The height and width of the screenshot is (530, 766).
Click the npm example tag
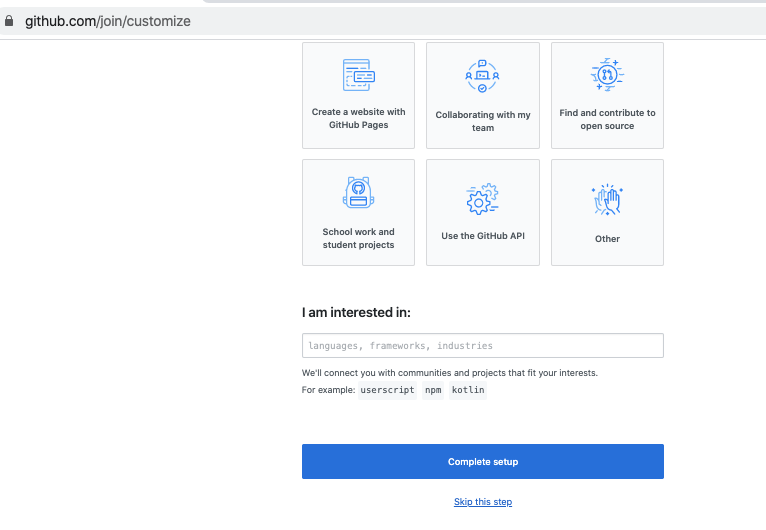pyautogui.click(x=433, y=390)
